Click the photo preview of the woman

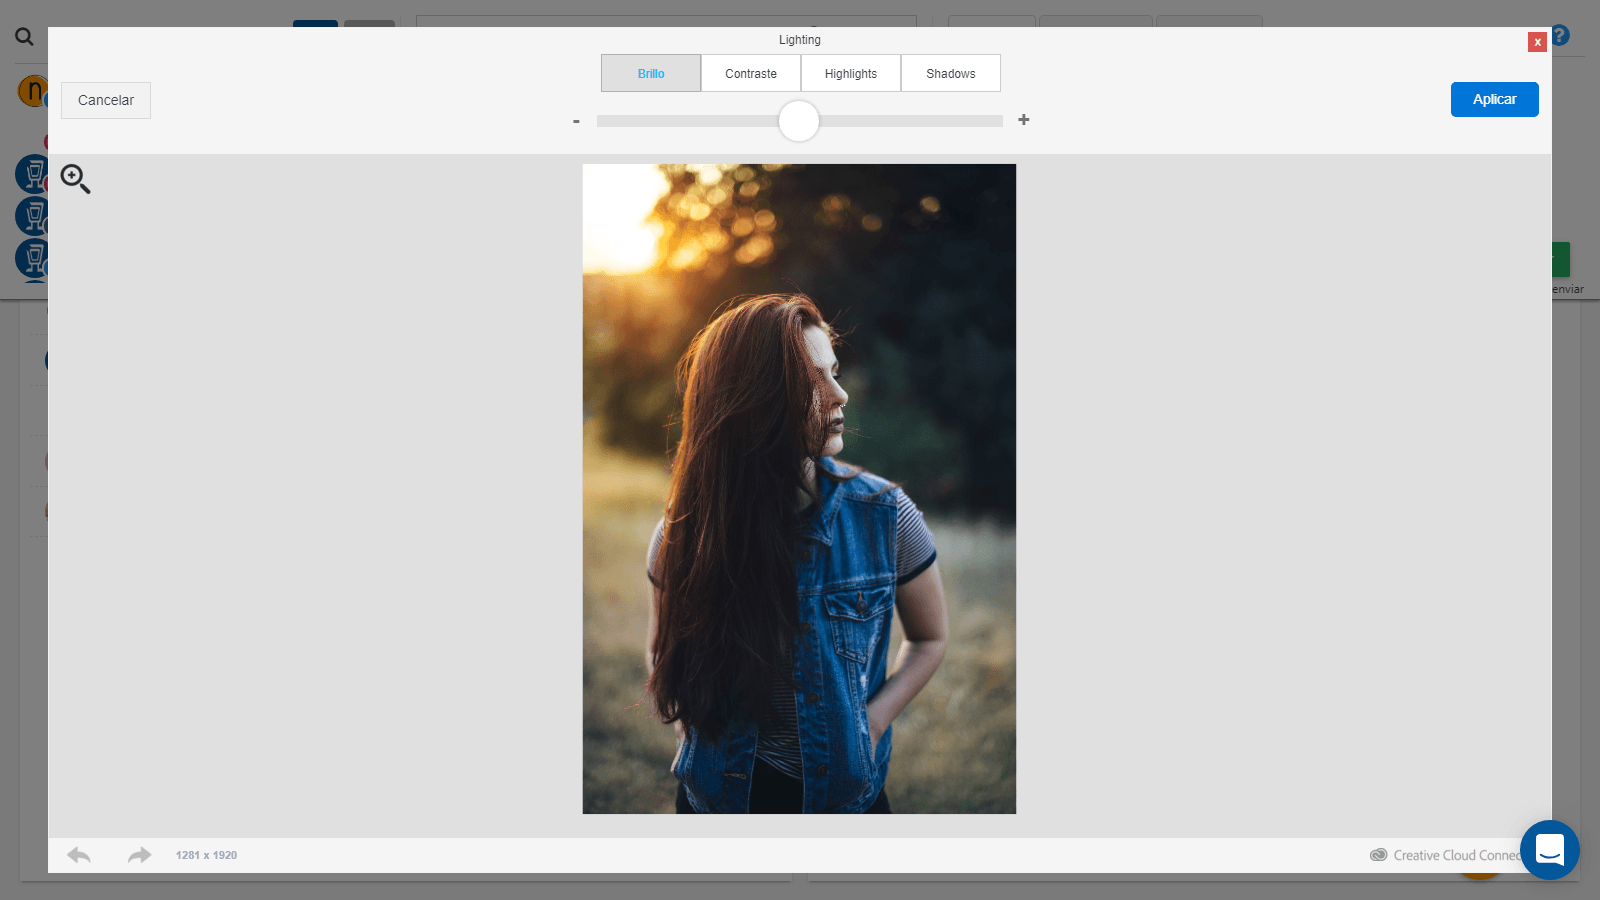(x=799, y=489)
